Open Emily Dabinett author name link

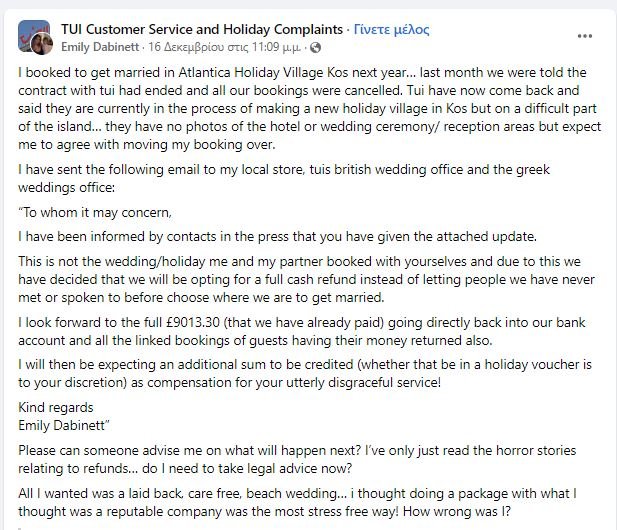tap(100, 47)
